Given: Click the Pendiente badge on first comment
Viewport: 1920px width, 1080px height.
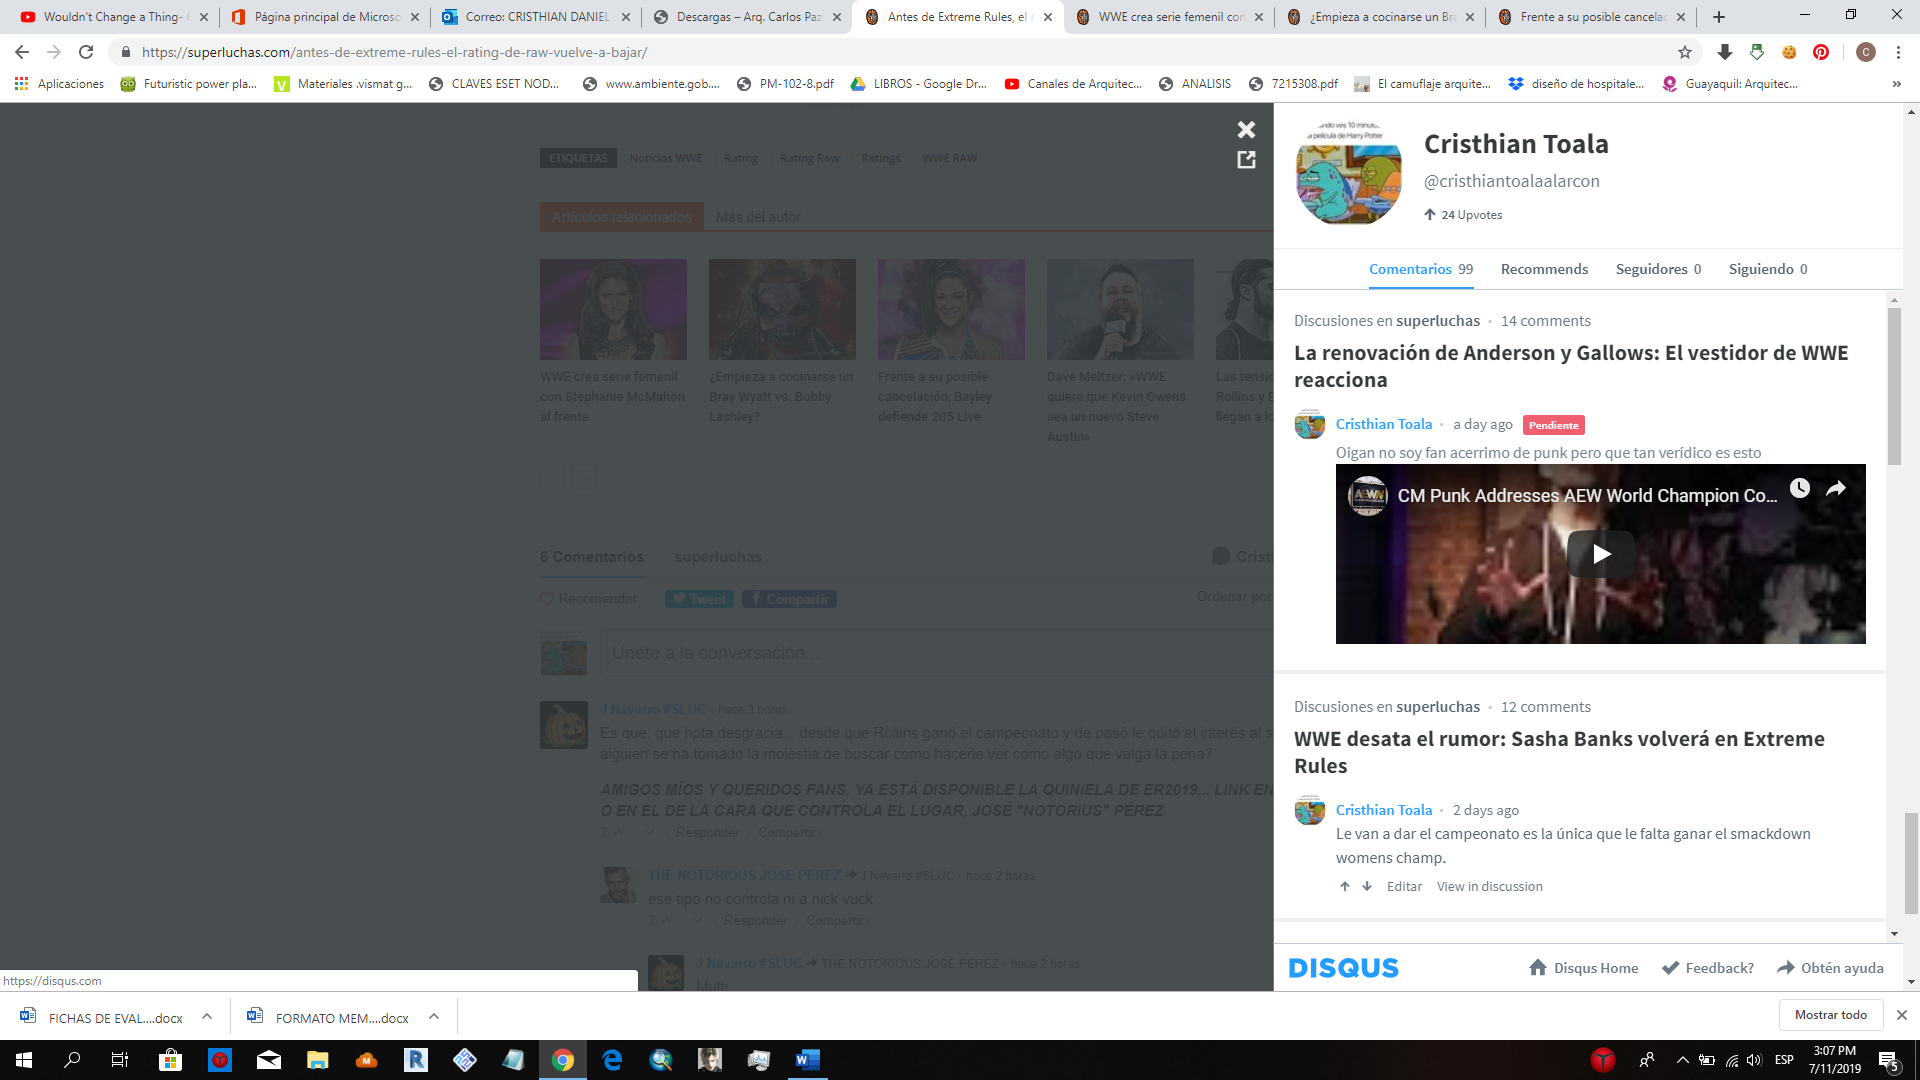Looking at the screenshot, I should point(1554,425).
